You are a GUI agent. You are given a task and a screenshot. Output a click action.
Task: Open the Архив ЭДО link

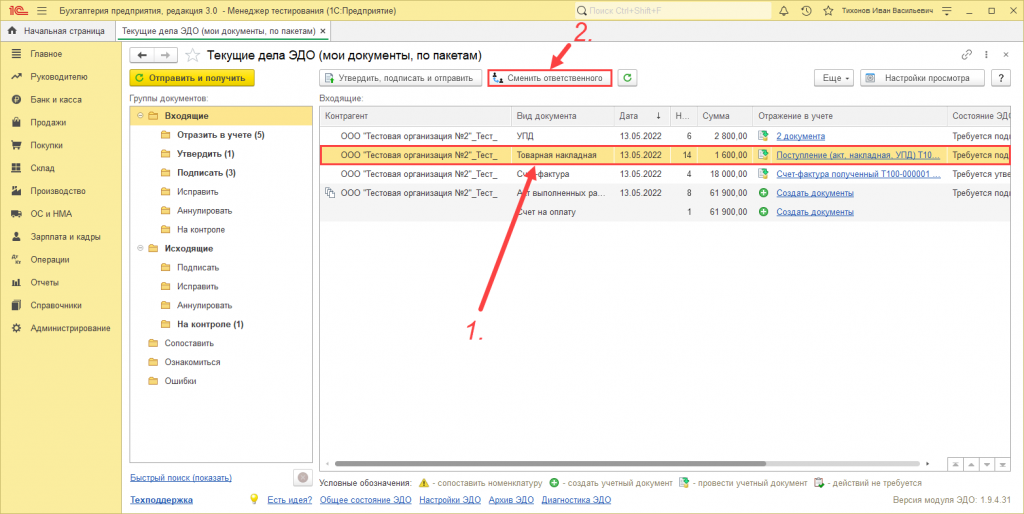pyautogui.click(x=510, y=500)
